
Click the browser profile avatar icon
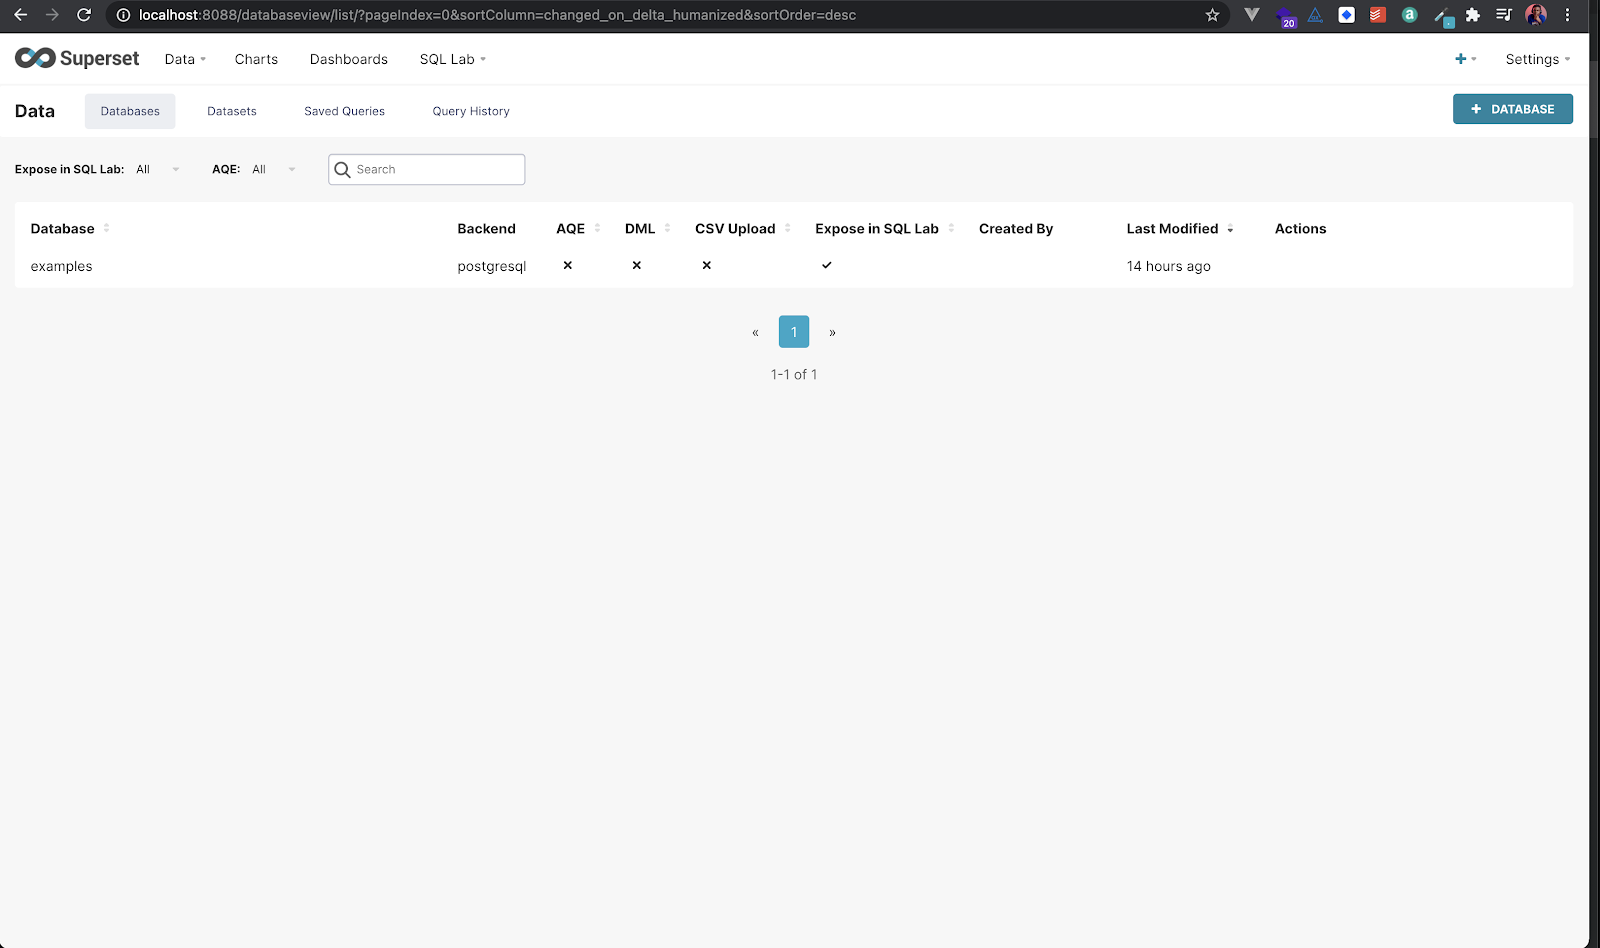(1535, 15)
